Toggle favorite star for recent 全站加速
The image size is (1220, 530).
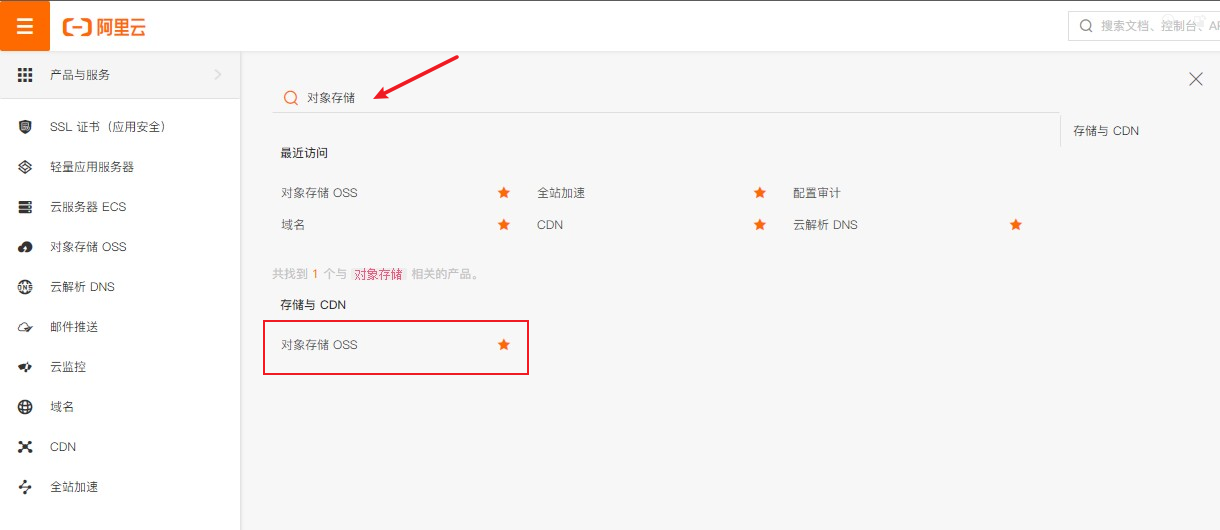click(760, 192)
